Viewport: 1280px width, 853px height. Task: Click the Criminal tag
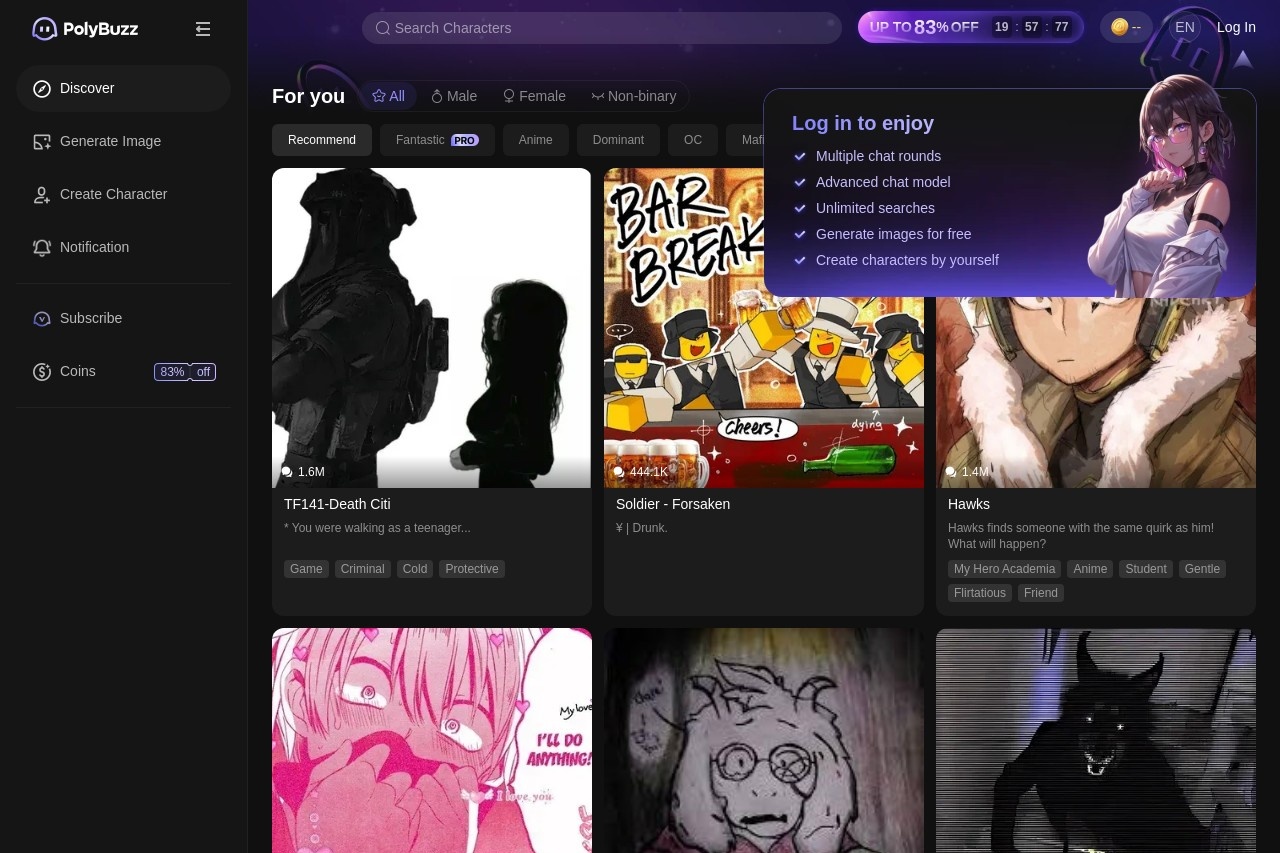point(363,569)
